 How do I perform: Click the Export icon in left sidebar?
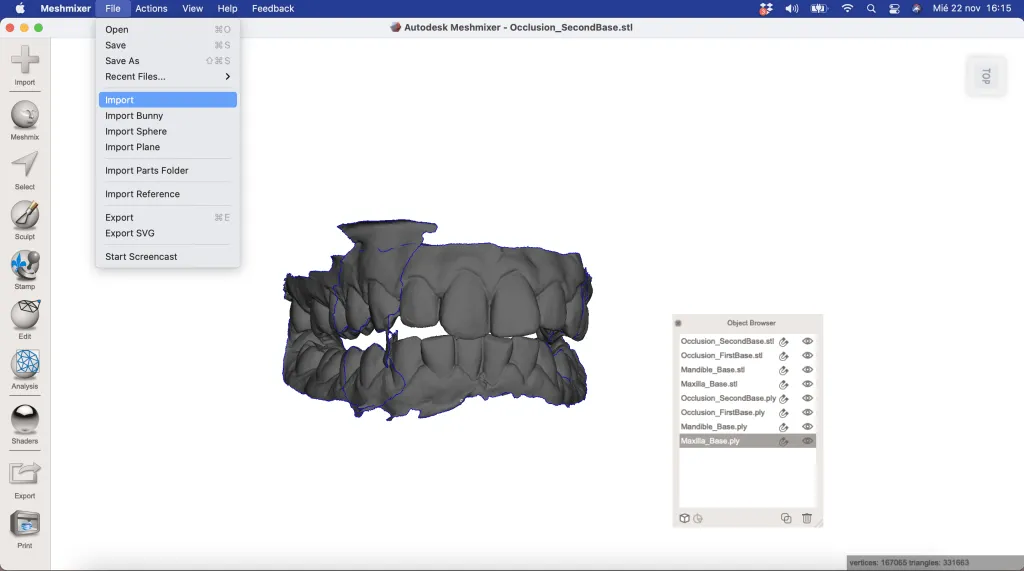click(x=25, y=480)
